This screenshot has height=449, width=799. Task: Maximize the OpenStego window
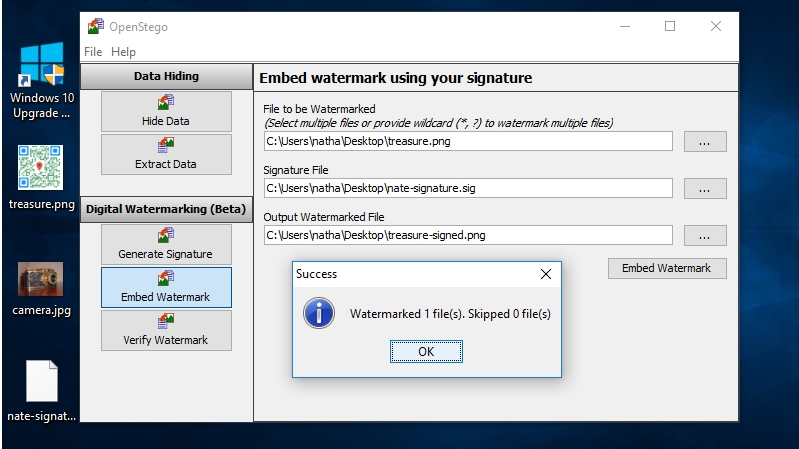click(x=670, y=27)
